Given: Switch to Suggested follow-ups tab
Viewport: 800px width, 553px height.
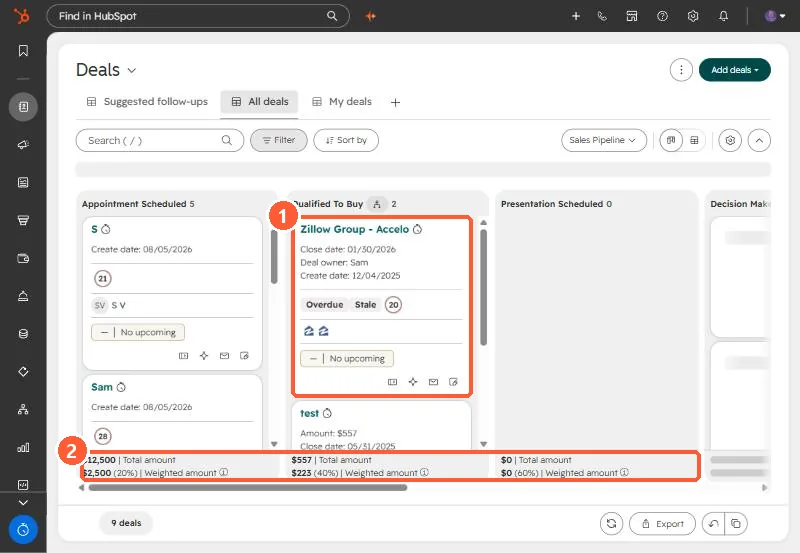Looking at the screenshot, I should click(147, 102).
